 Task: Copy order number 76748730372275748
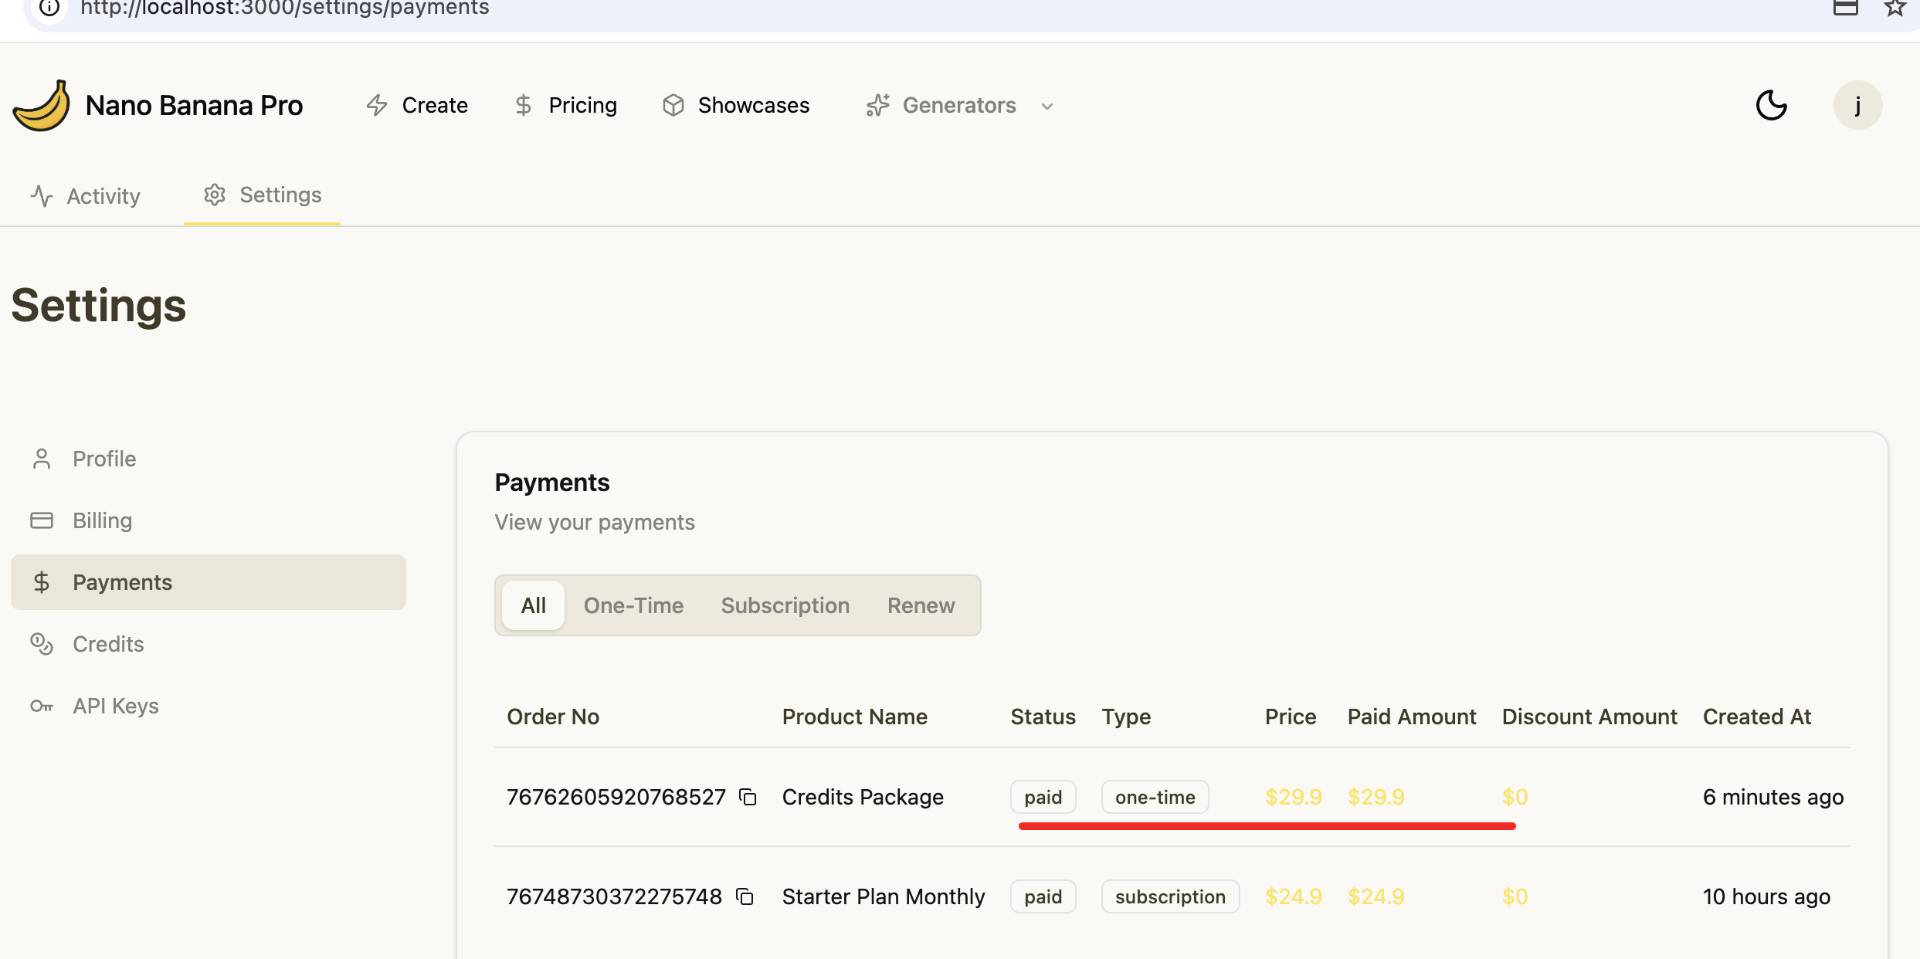(x=745, y=897)
